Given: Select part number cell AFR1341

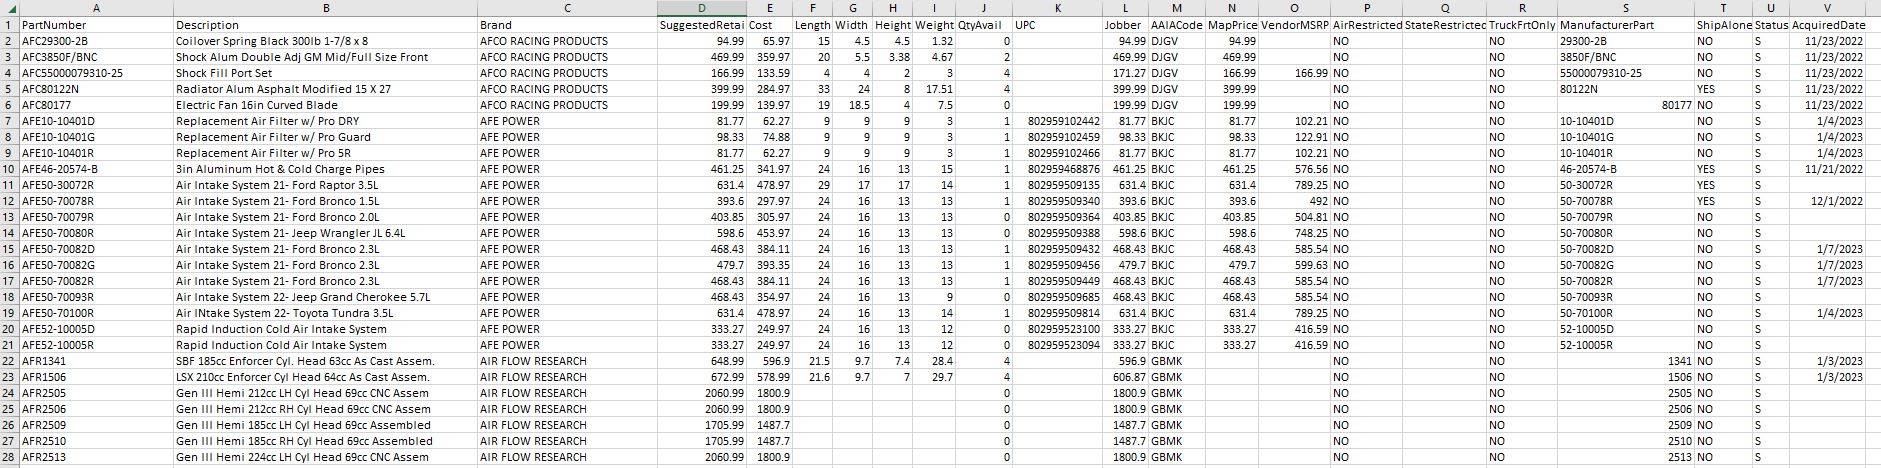Looking at the screenshot, I should (x=96, y=361).
